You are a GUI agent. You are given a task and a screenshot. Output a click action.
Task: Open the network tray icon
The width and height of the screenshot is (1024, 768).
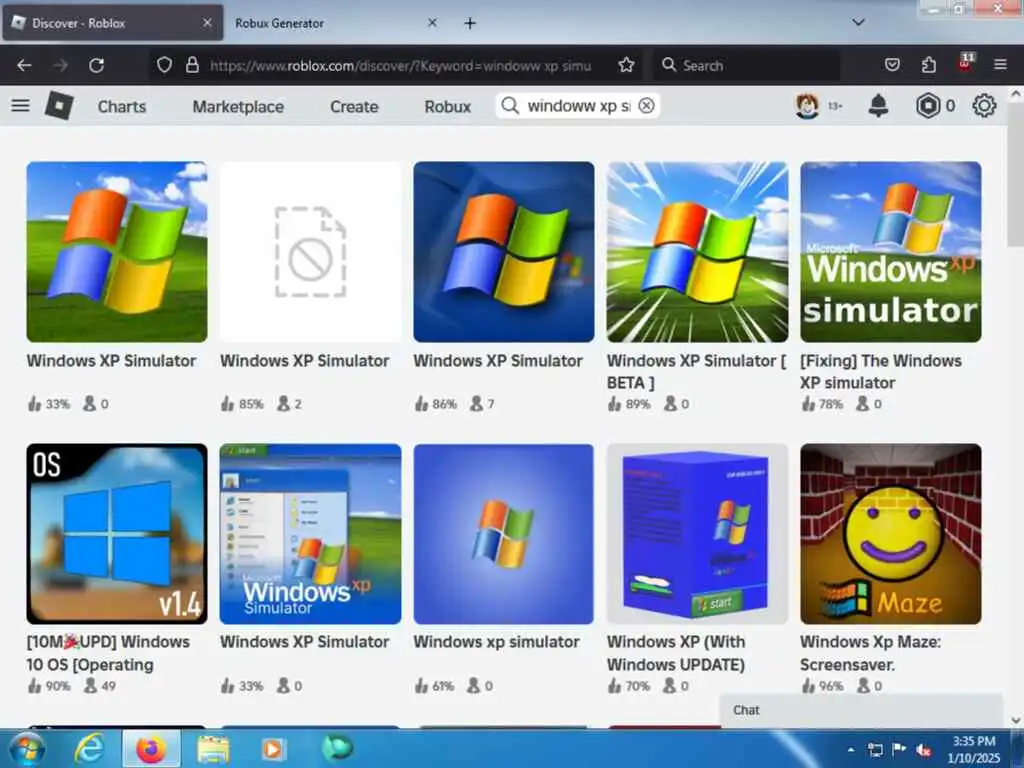coord(875,750)
